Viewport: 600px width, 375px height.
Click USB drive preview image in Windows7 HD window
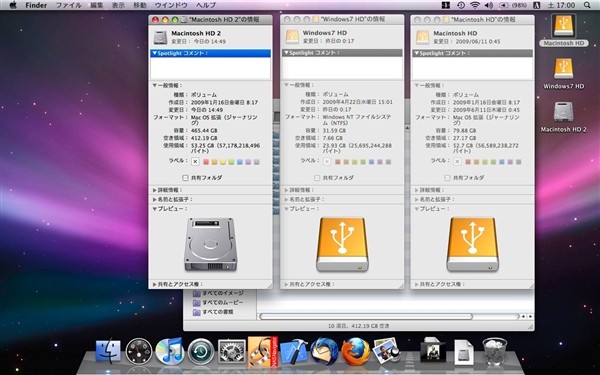click(x=342, y=244)
